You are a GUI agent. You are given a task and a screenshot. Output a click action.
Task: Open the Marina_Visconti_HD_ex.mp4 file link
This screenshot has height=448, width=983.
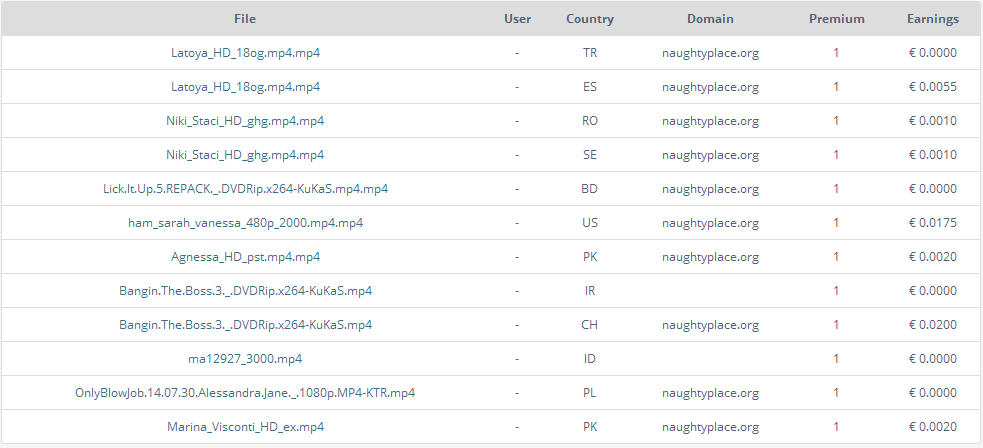pyautogui.click(x=245, y=427)
